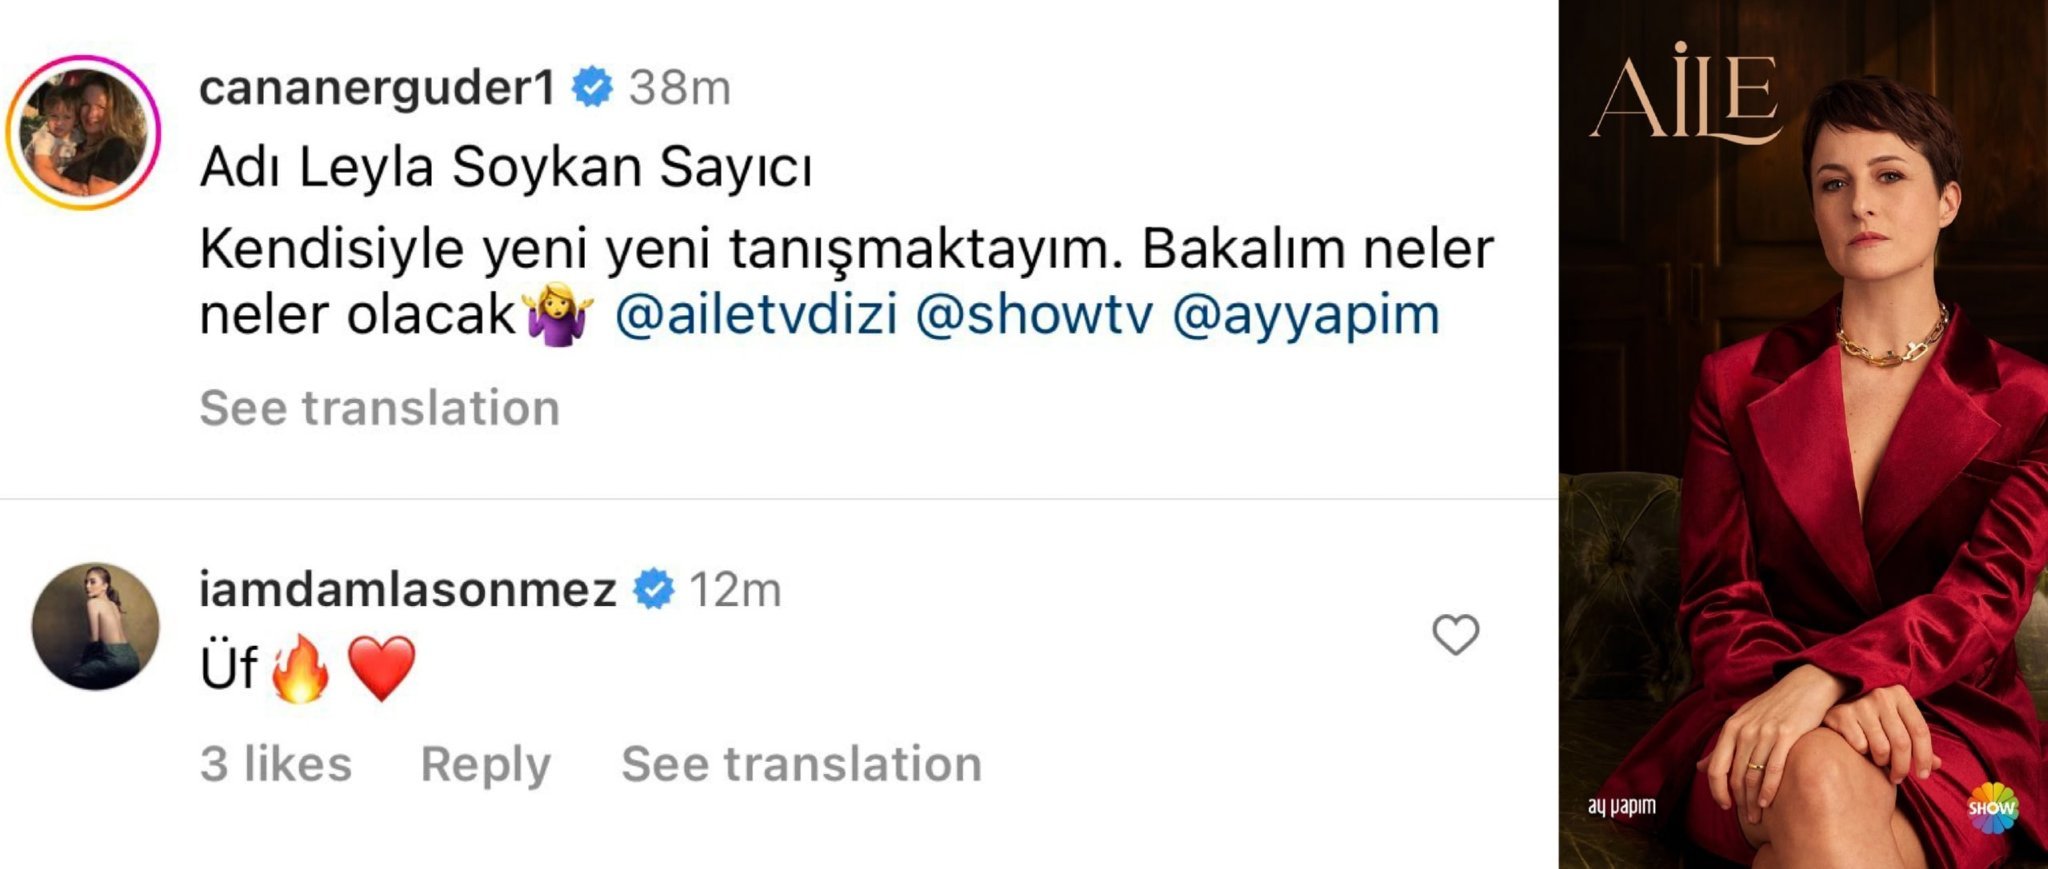Open the @ayyapim mention

point(1305,314)
